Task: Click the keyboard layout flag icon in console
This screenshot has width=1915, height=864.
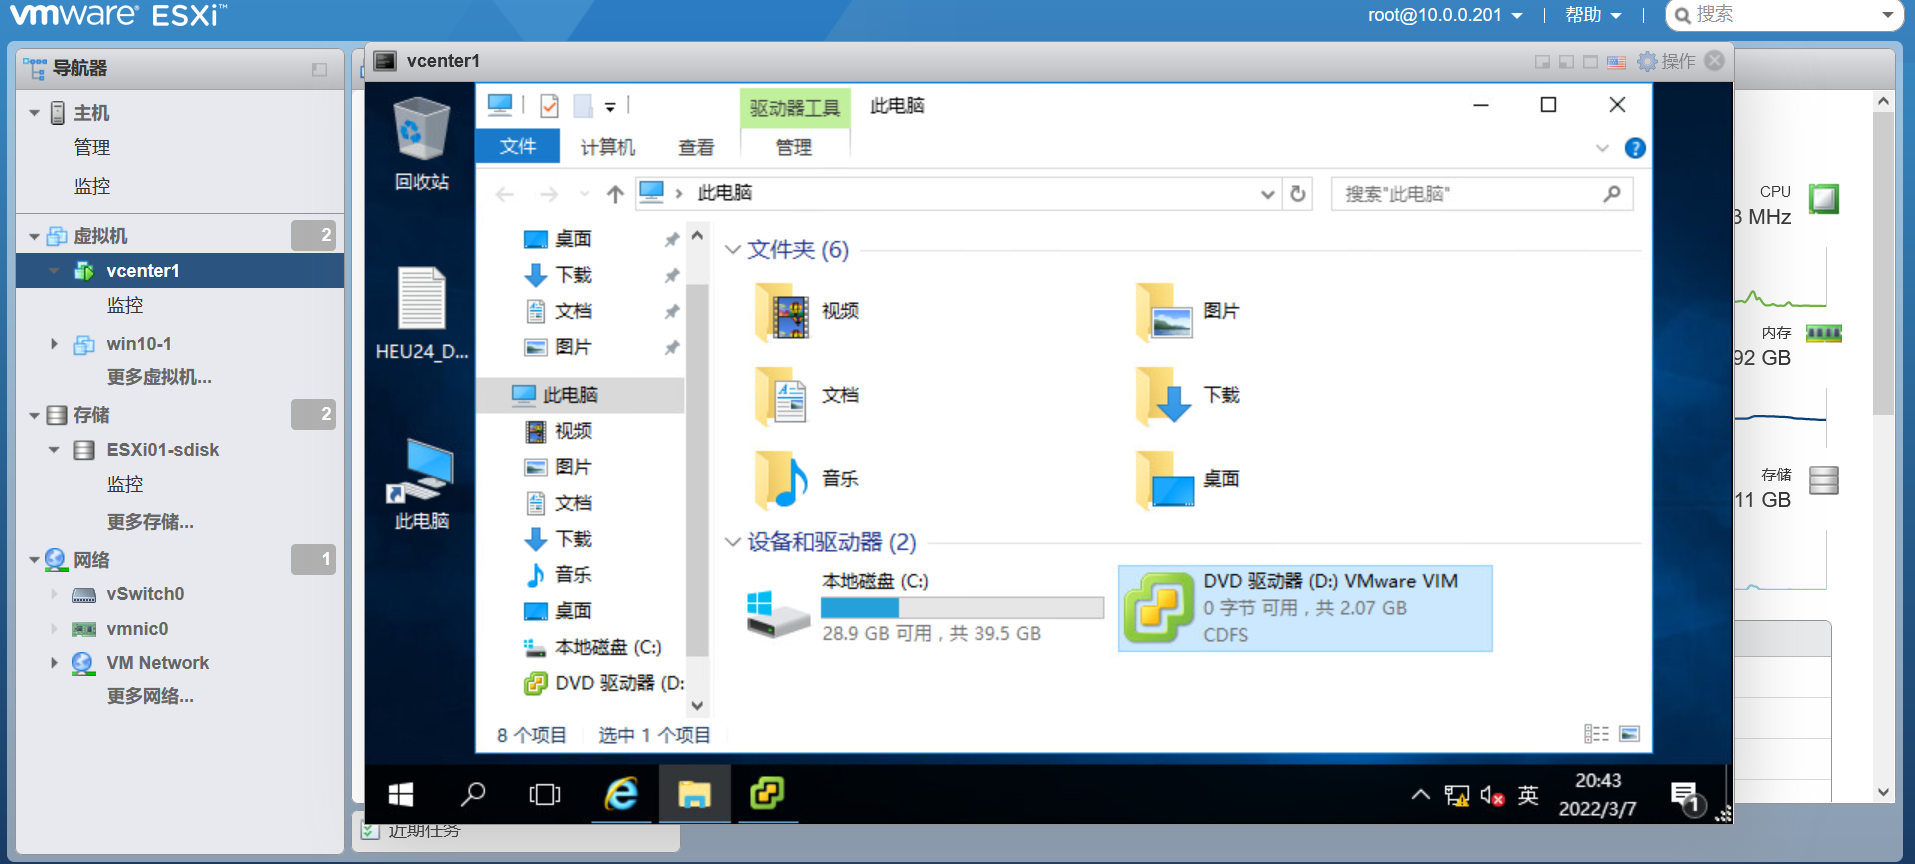Action: 1616,62
